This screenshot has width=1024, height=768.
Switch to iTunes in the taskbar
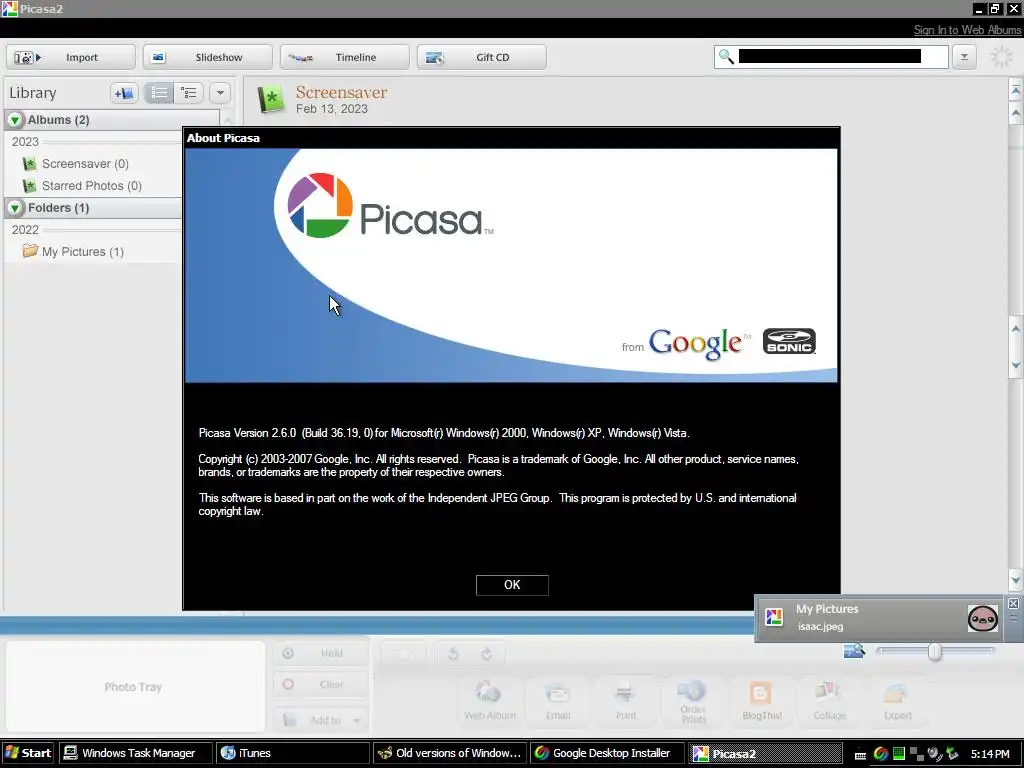(292, 753)
